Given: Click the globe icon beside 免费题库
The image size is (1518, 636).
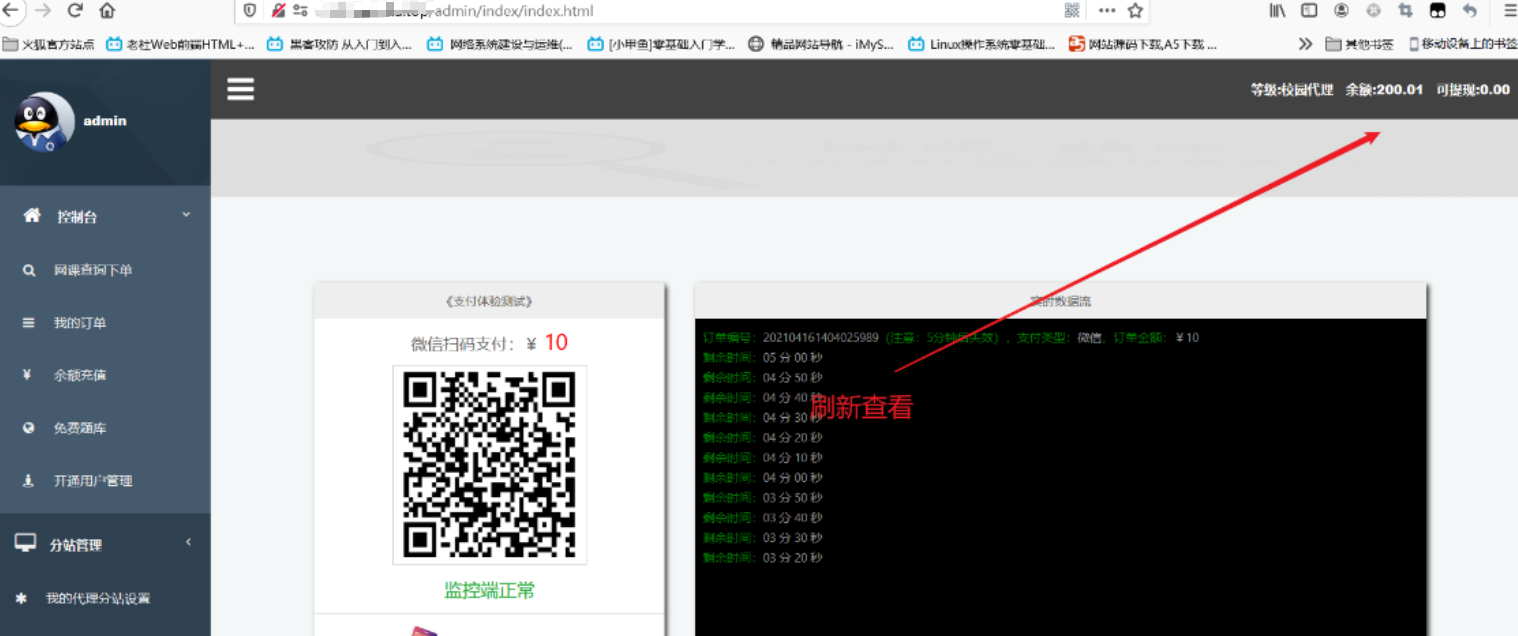Looking at the screenshot, I should point(29,428).
